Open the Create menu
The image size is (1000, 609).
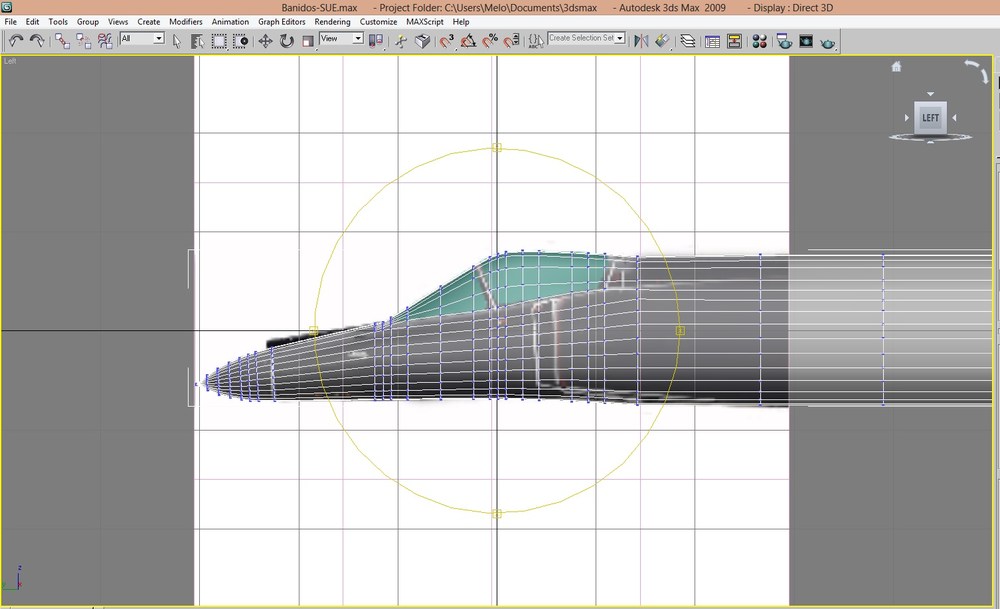pyautogui.click(x=149, y=22)
